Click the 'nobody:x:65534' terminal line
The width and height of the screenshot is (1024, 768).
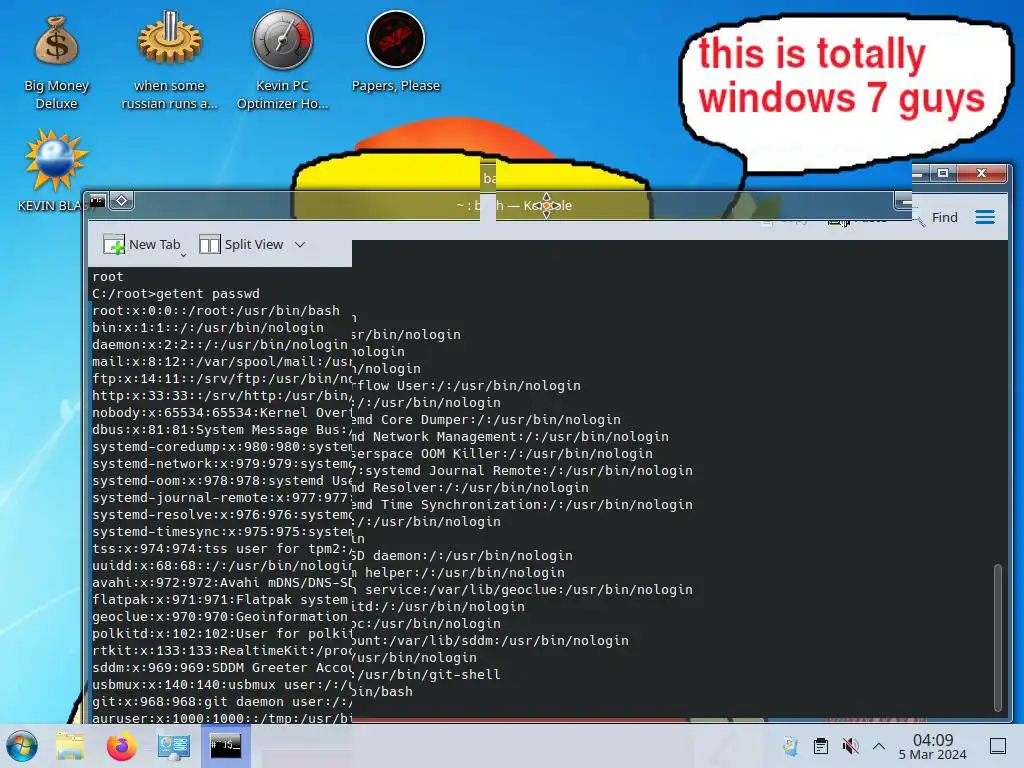(221, 413)
